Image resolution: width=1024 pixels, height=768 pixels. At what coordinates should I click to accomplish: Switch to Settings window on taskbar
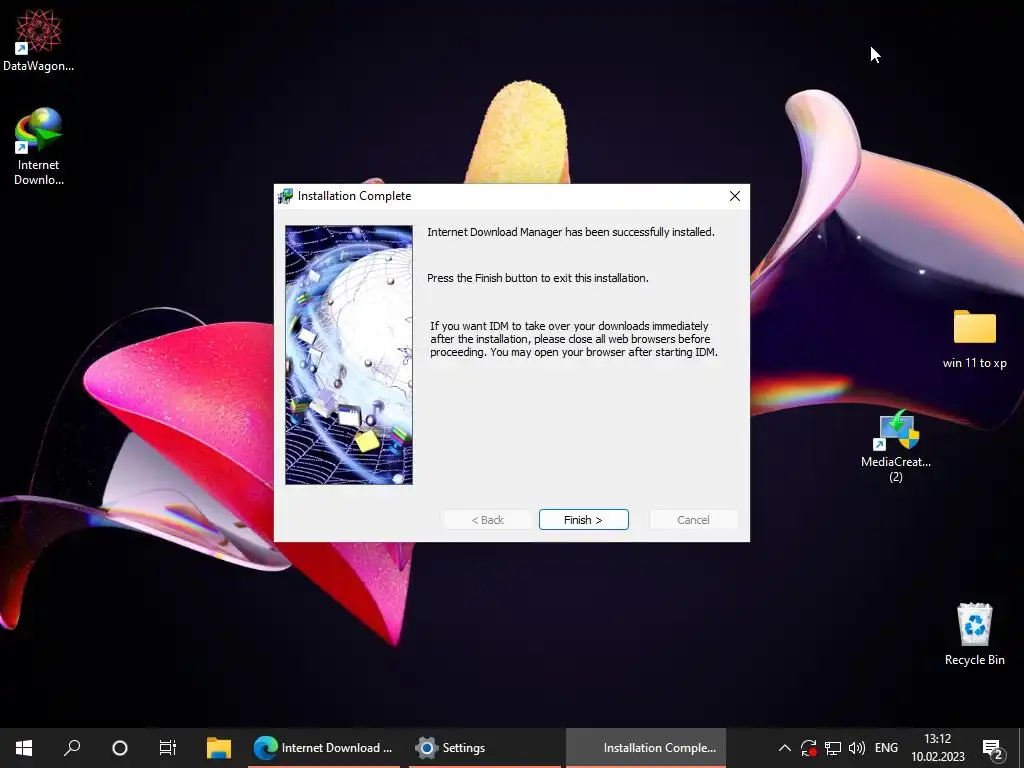(x=484, y=748)
